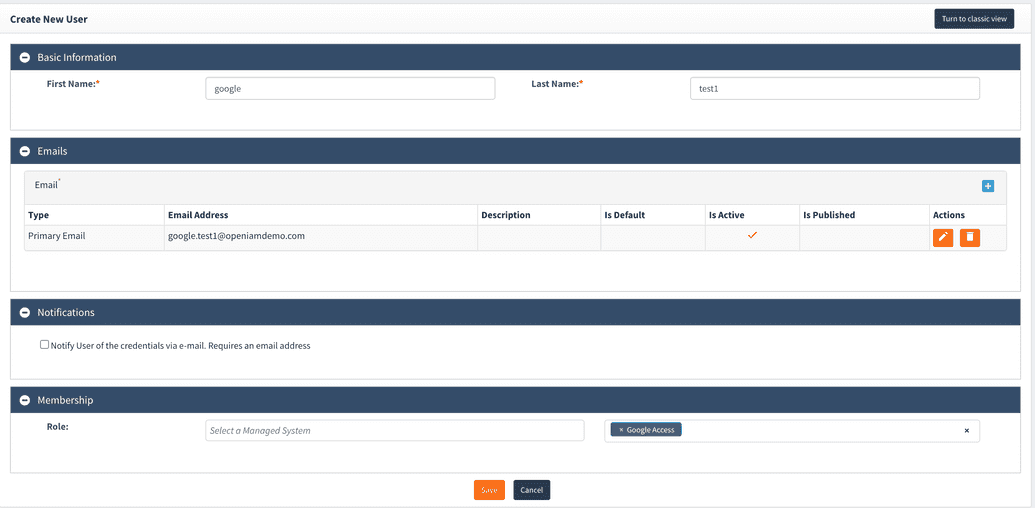Click the Save button
Screen dimensions: 1035x508
pos(489,490)
